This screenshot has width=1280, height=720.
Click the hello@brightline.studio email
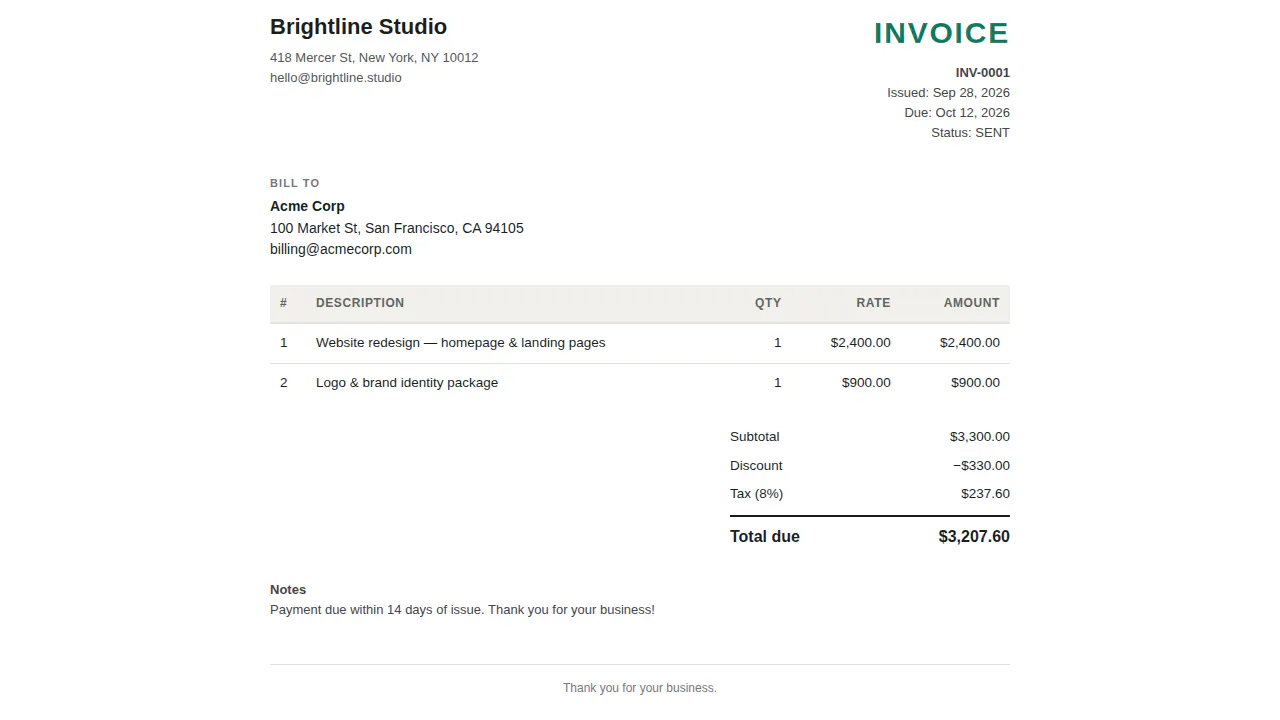[336, 78]
